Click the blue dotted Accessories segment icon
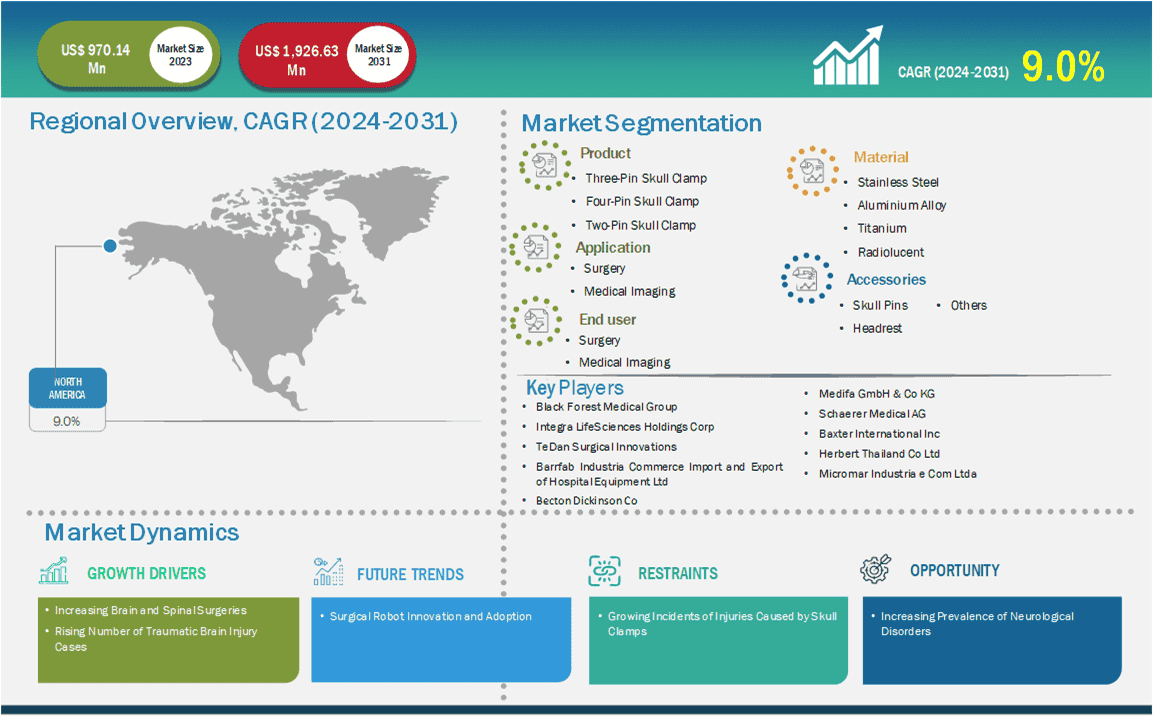The width and height of the screenshot is (1154, 716). click(807, 278)
